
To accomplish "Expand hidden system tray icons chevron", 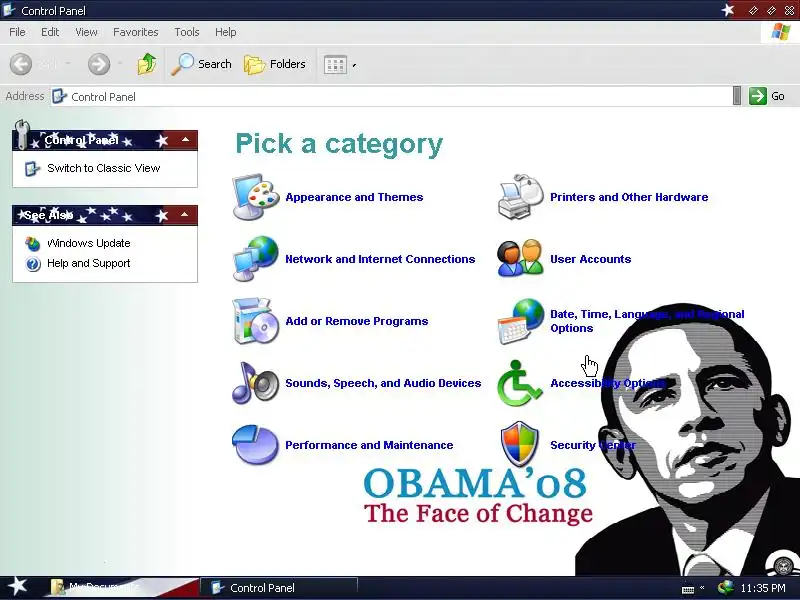I will 702,588.
